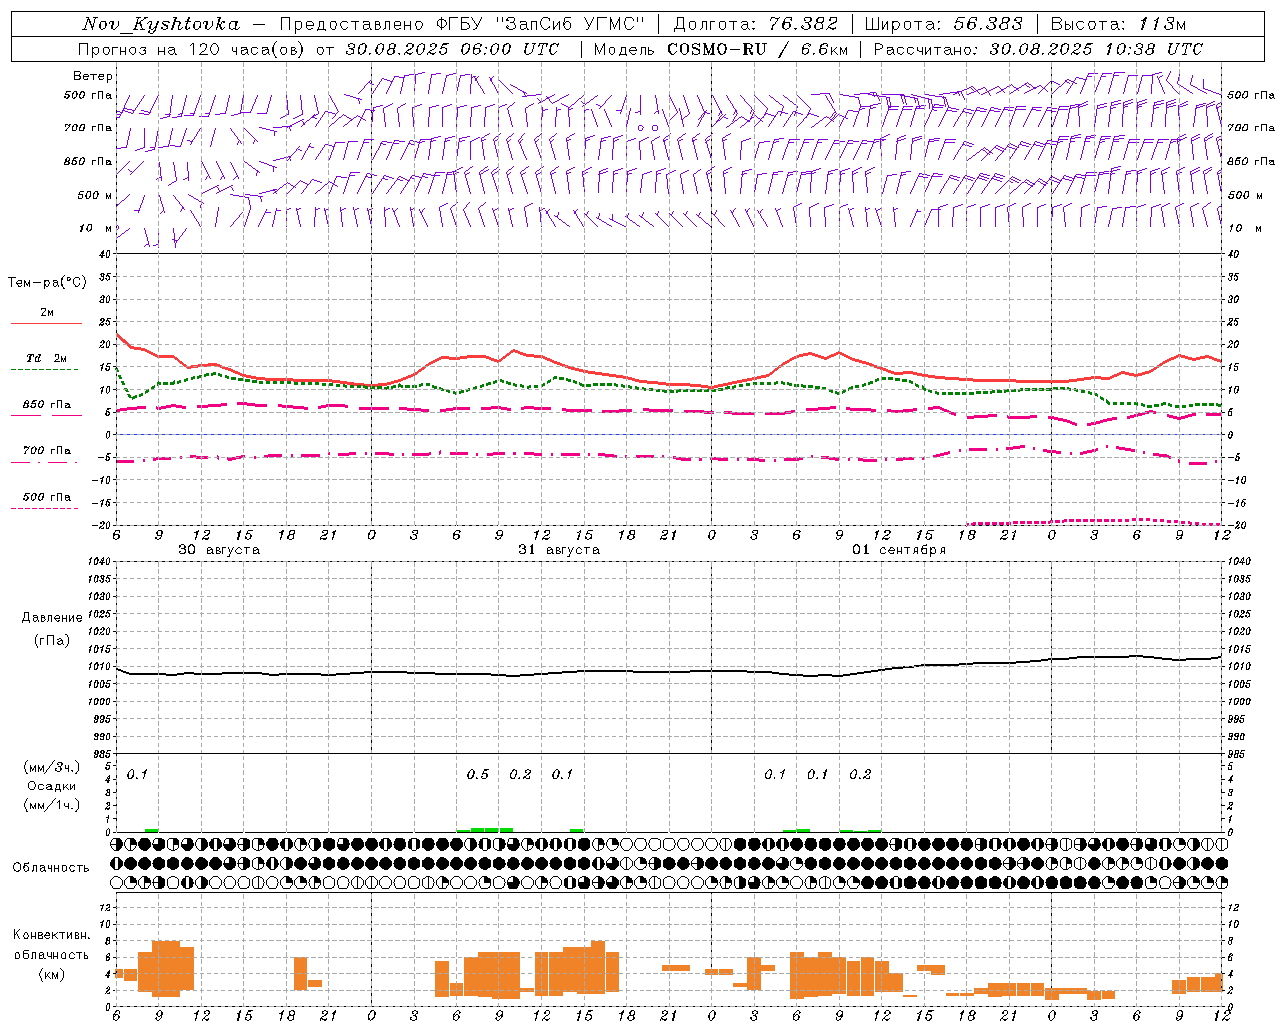
Task: Click the 0.5 precipitation value
Action: 478,774
